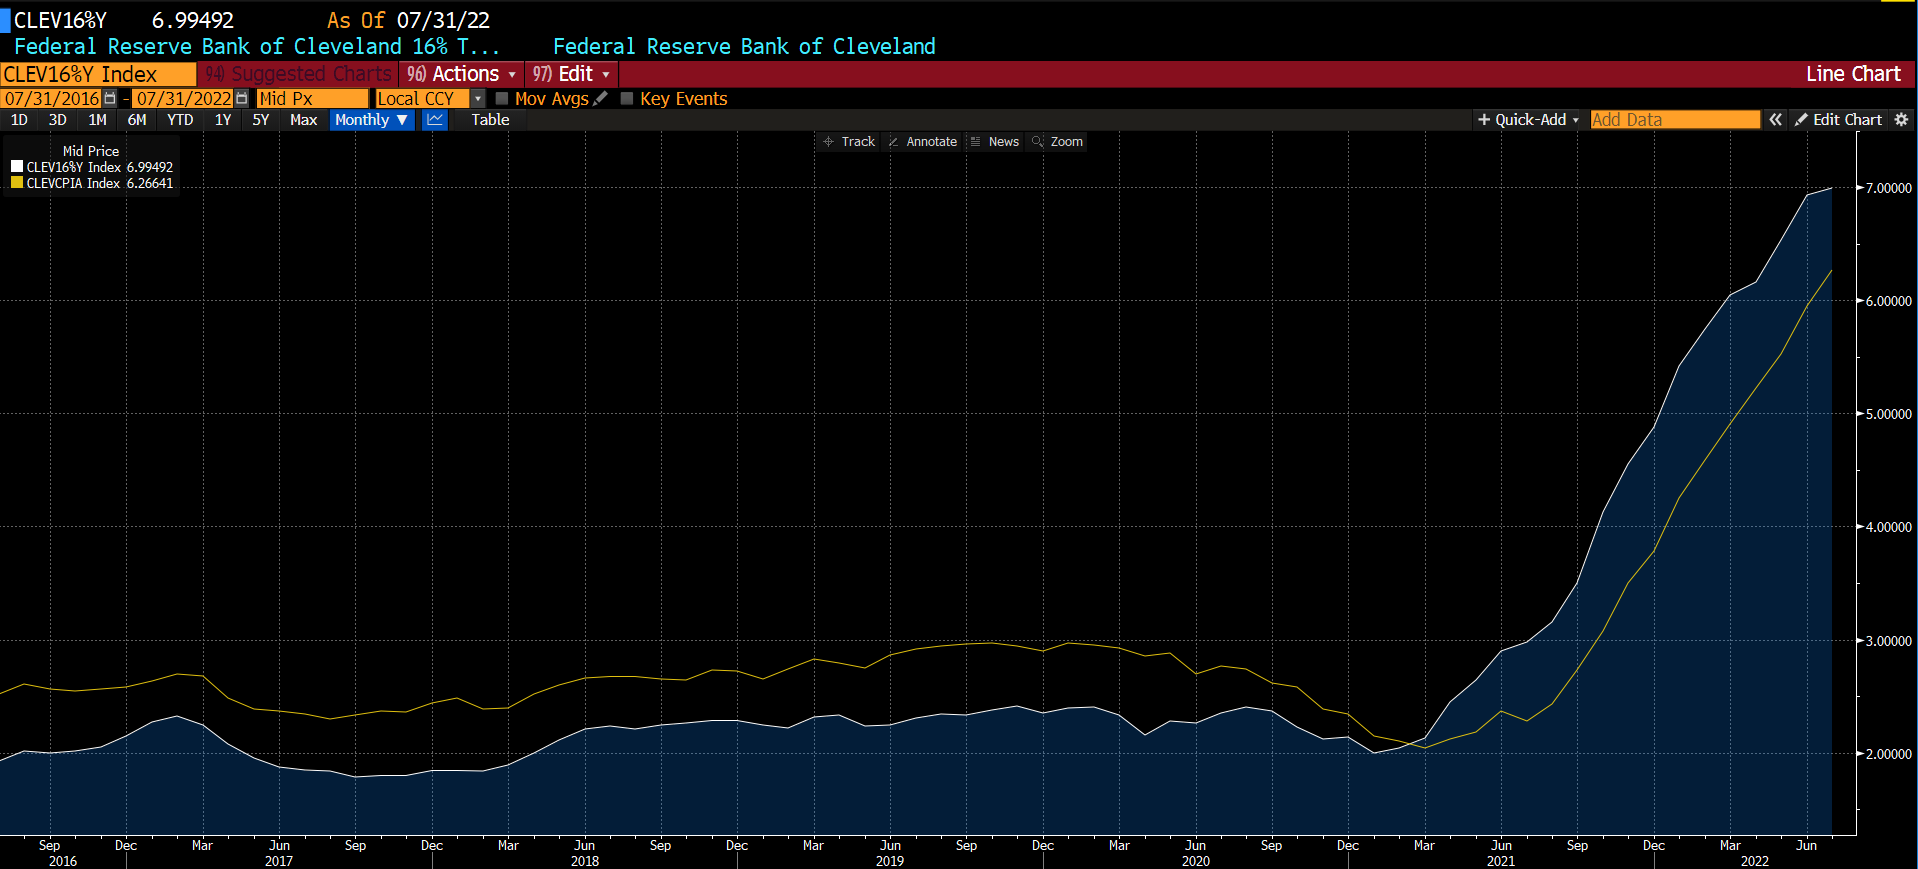
Task: Click the CLEV16%Y Index security field
Action: (x=98, y=74)
